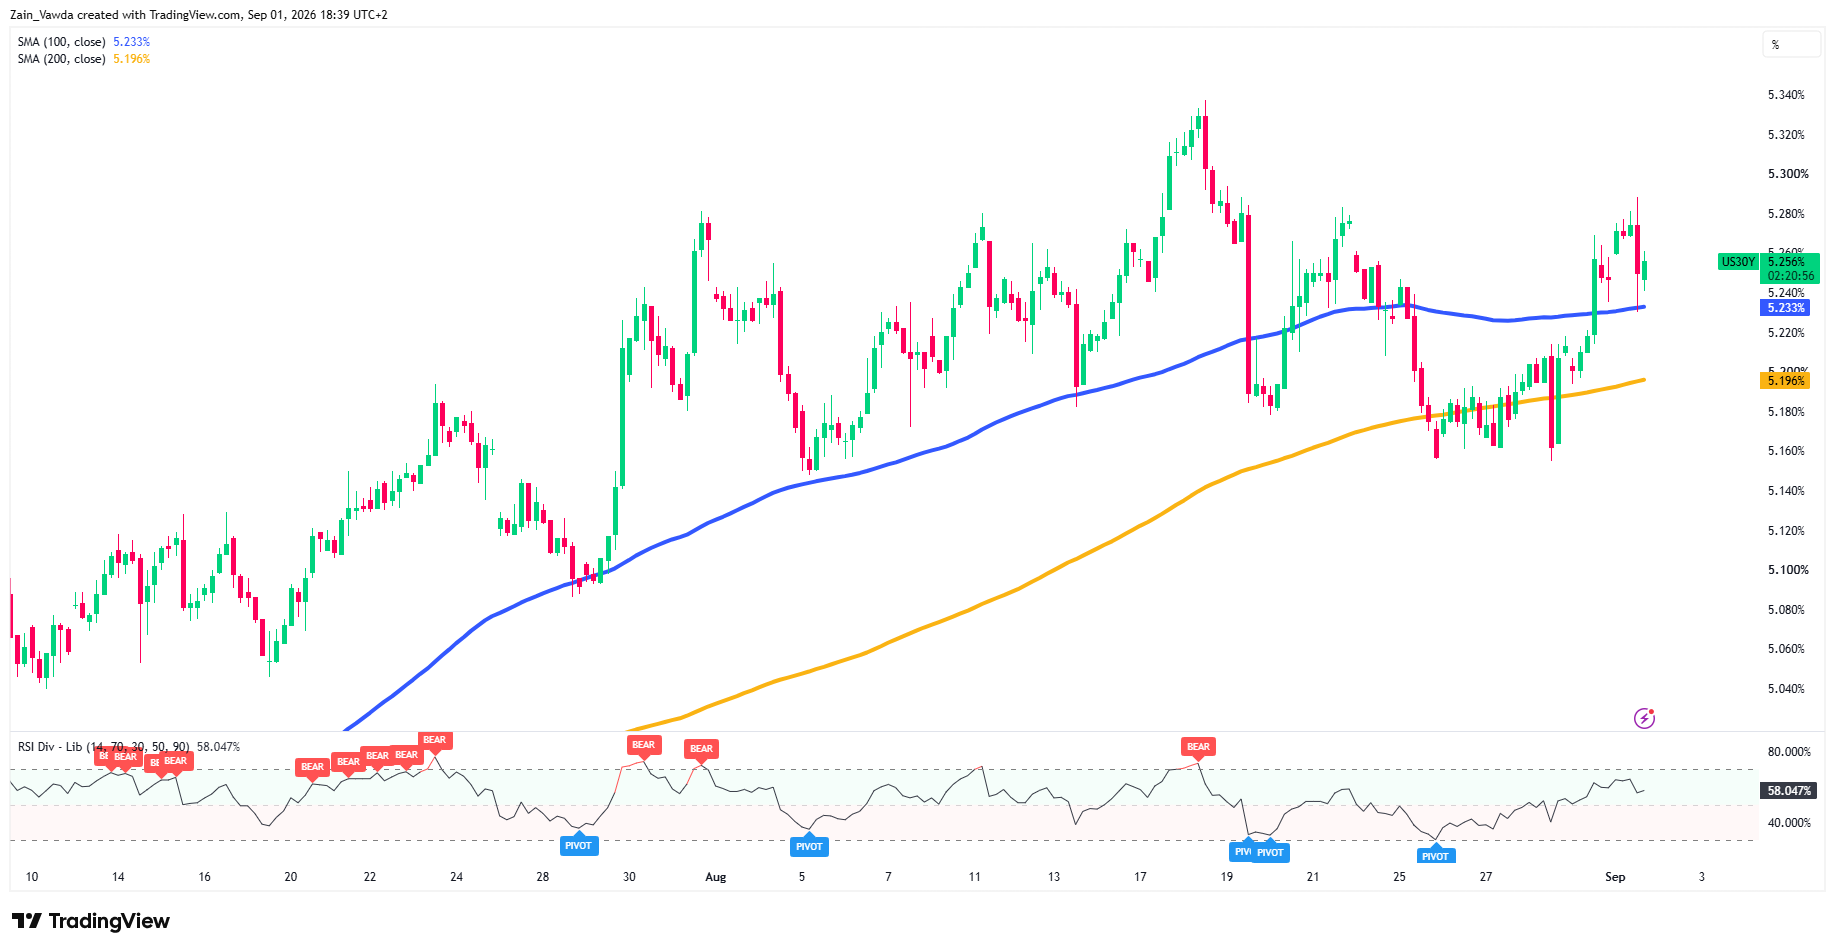The width and height of the screenshot is (1835, 951).
Task: Click the 25 label on the date axis
Action: (1399, 877)
